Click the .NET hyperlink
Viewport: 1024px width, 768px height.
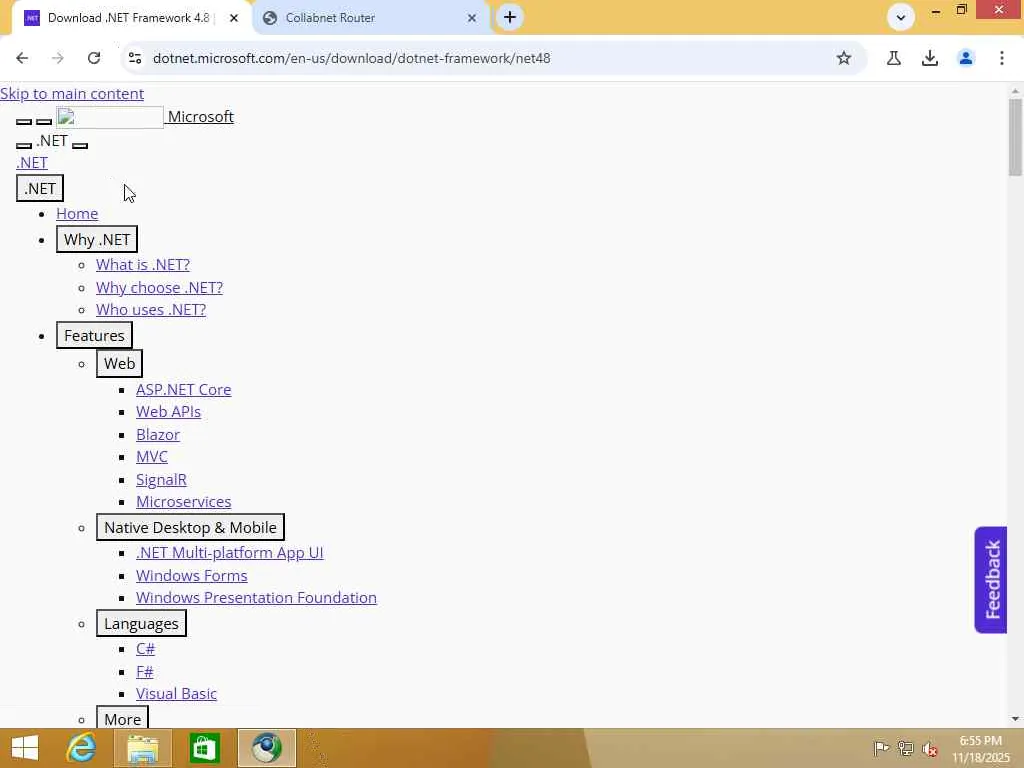pos(32,163)
